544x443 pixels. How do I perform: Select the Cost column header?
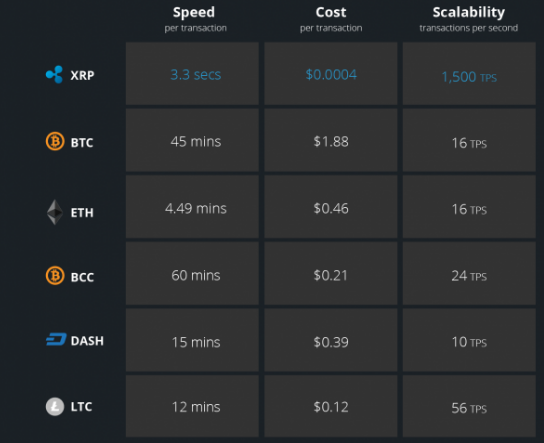331,19
